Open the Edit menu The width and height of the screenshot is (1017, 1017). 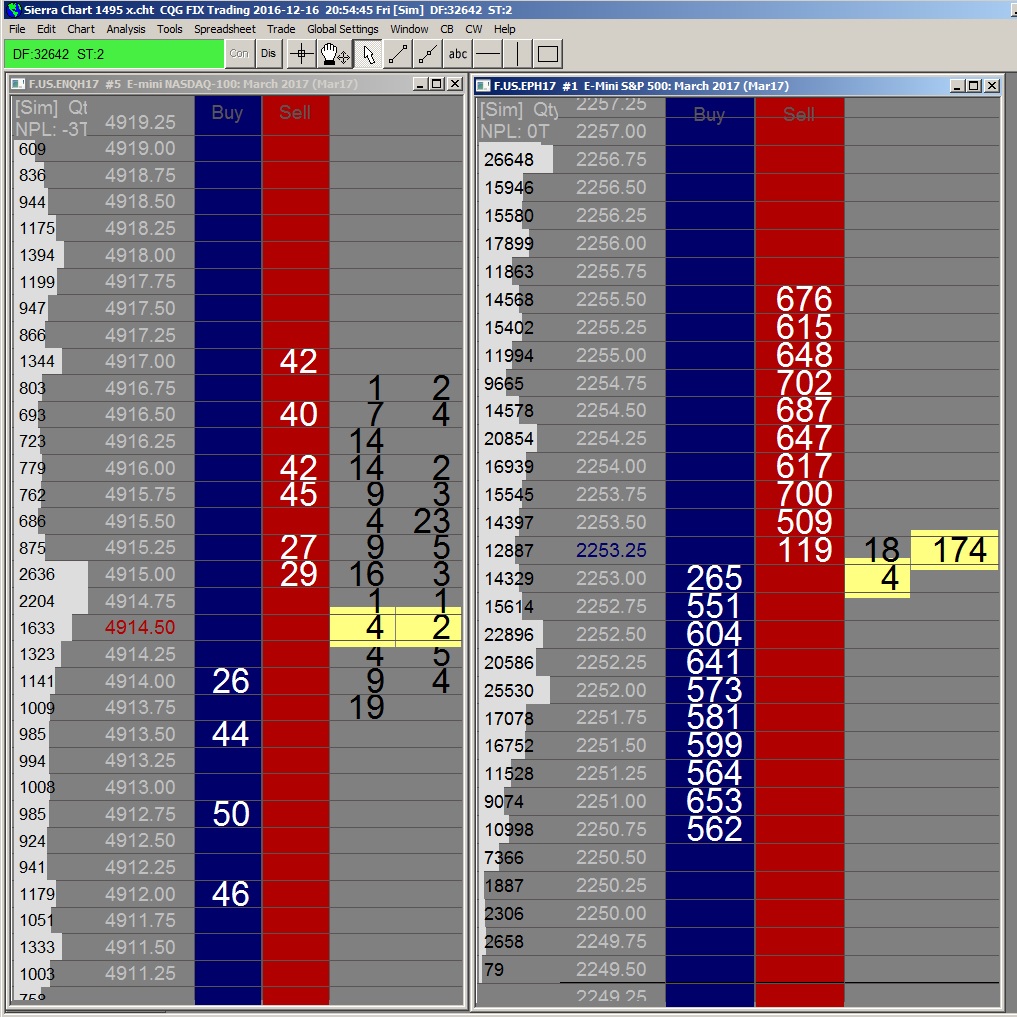pos(46,29)
